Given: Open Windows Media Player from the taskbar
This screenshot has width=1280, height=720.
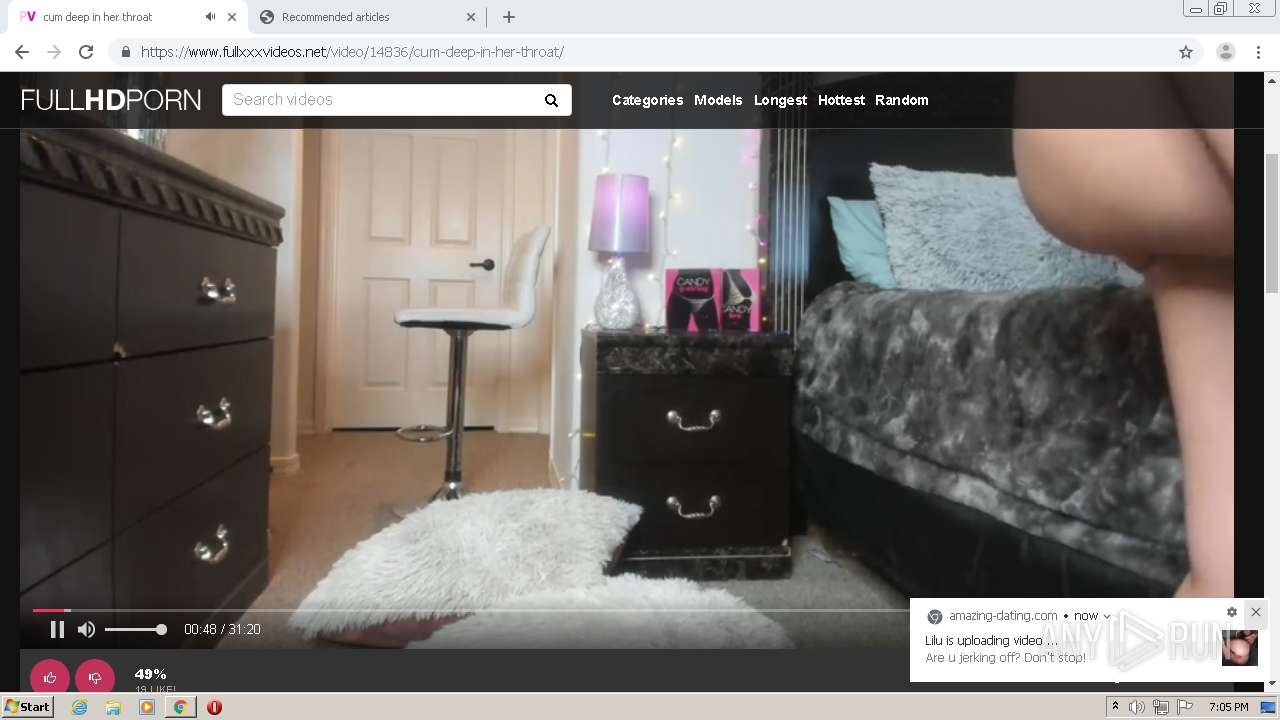Looking at the screenshot, I should [147, 707].
